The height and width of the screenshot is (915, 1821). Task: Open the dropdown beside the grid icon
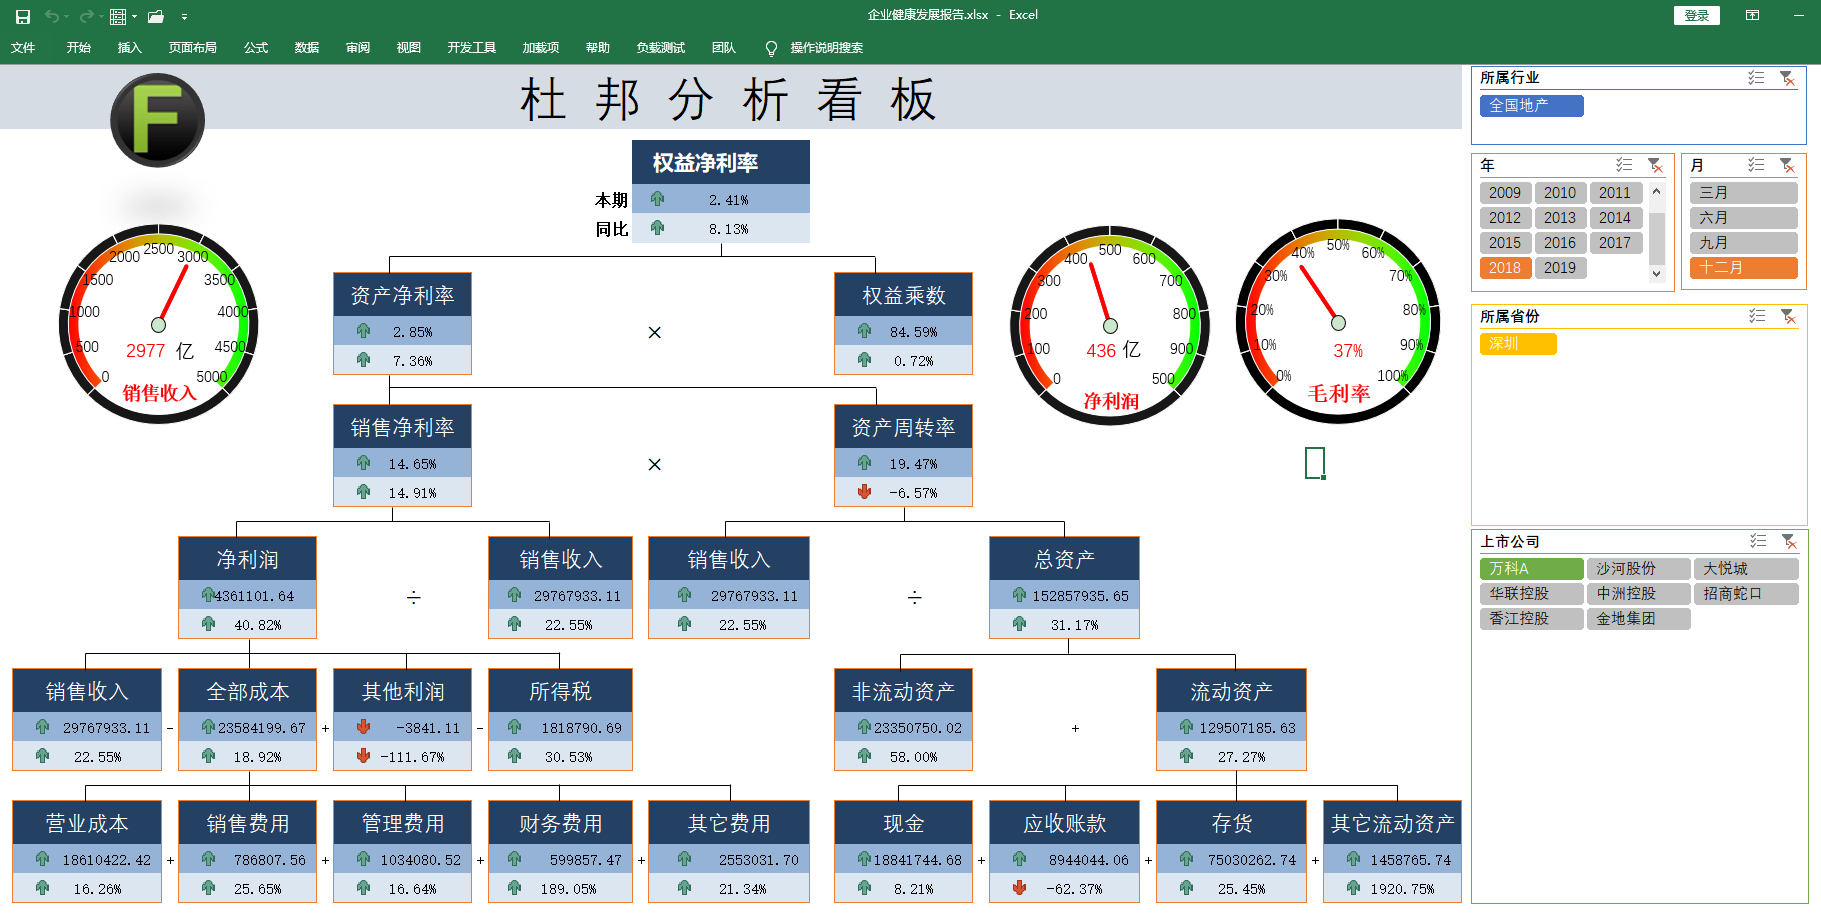tap(134, 16)
